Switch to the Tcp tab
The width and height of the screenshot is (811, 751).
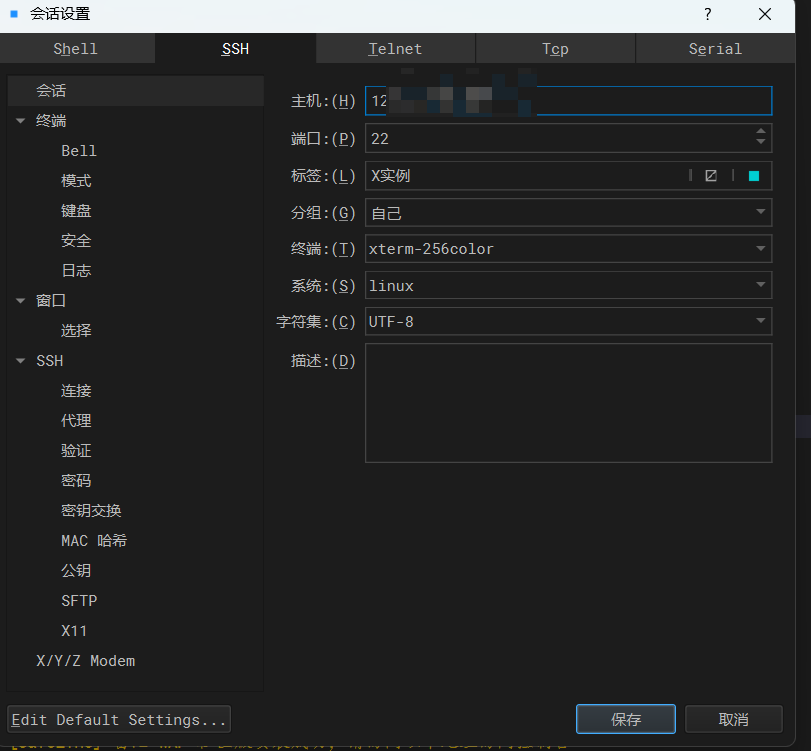(x=555, y=49)
